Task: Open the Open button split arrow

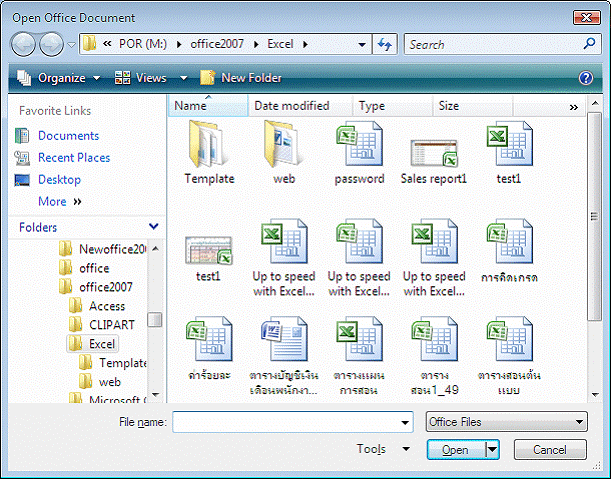Action: (x=493, y=450)
